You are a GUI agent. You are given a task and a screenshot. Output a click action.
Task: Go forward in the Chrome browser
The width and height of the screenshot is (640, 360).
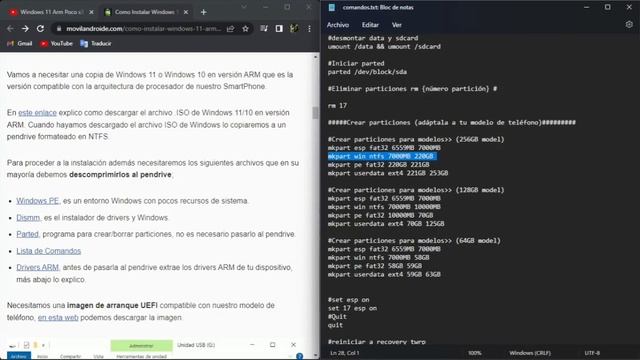tap(25, 29)
